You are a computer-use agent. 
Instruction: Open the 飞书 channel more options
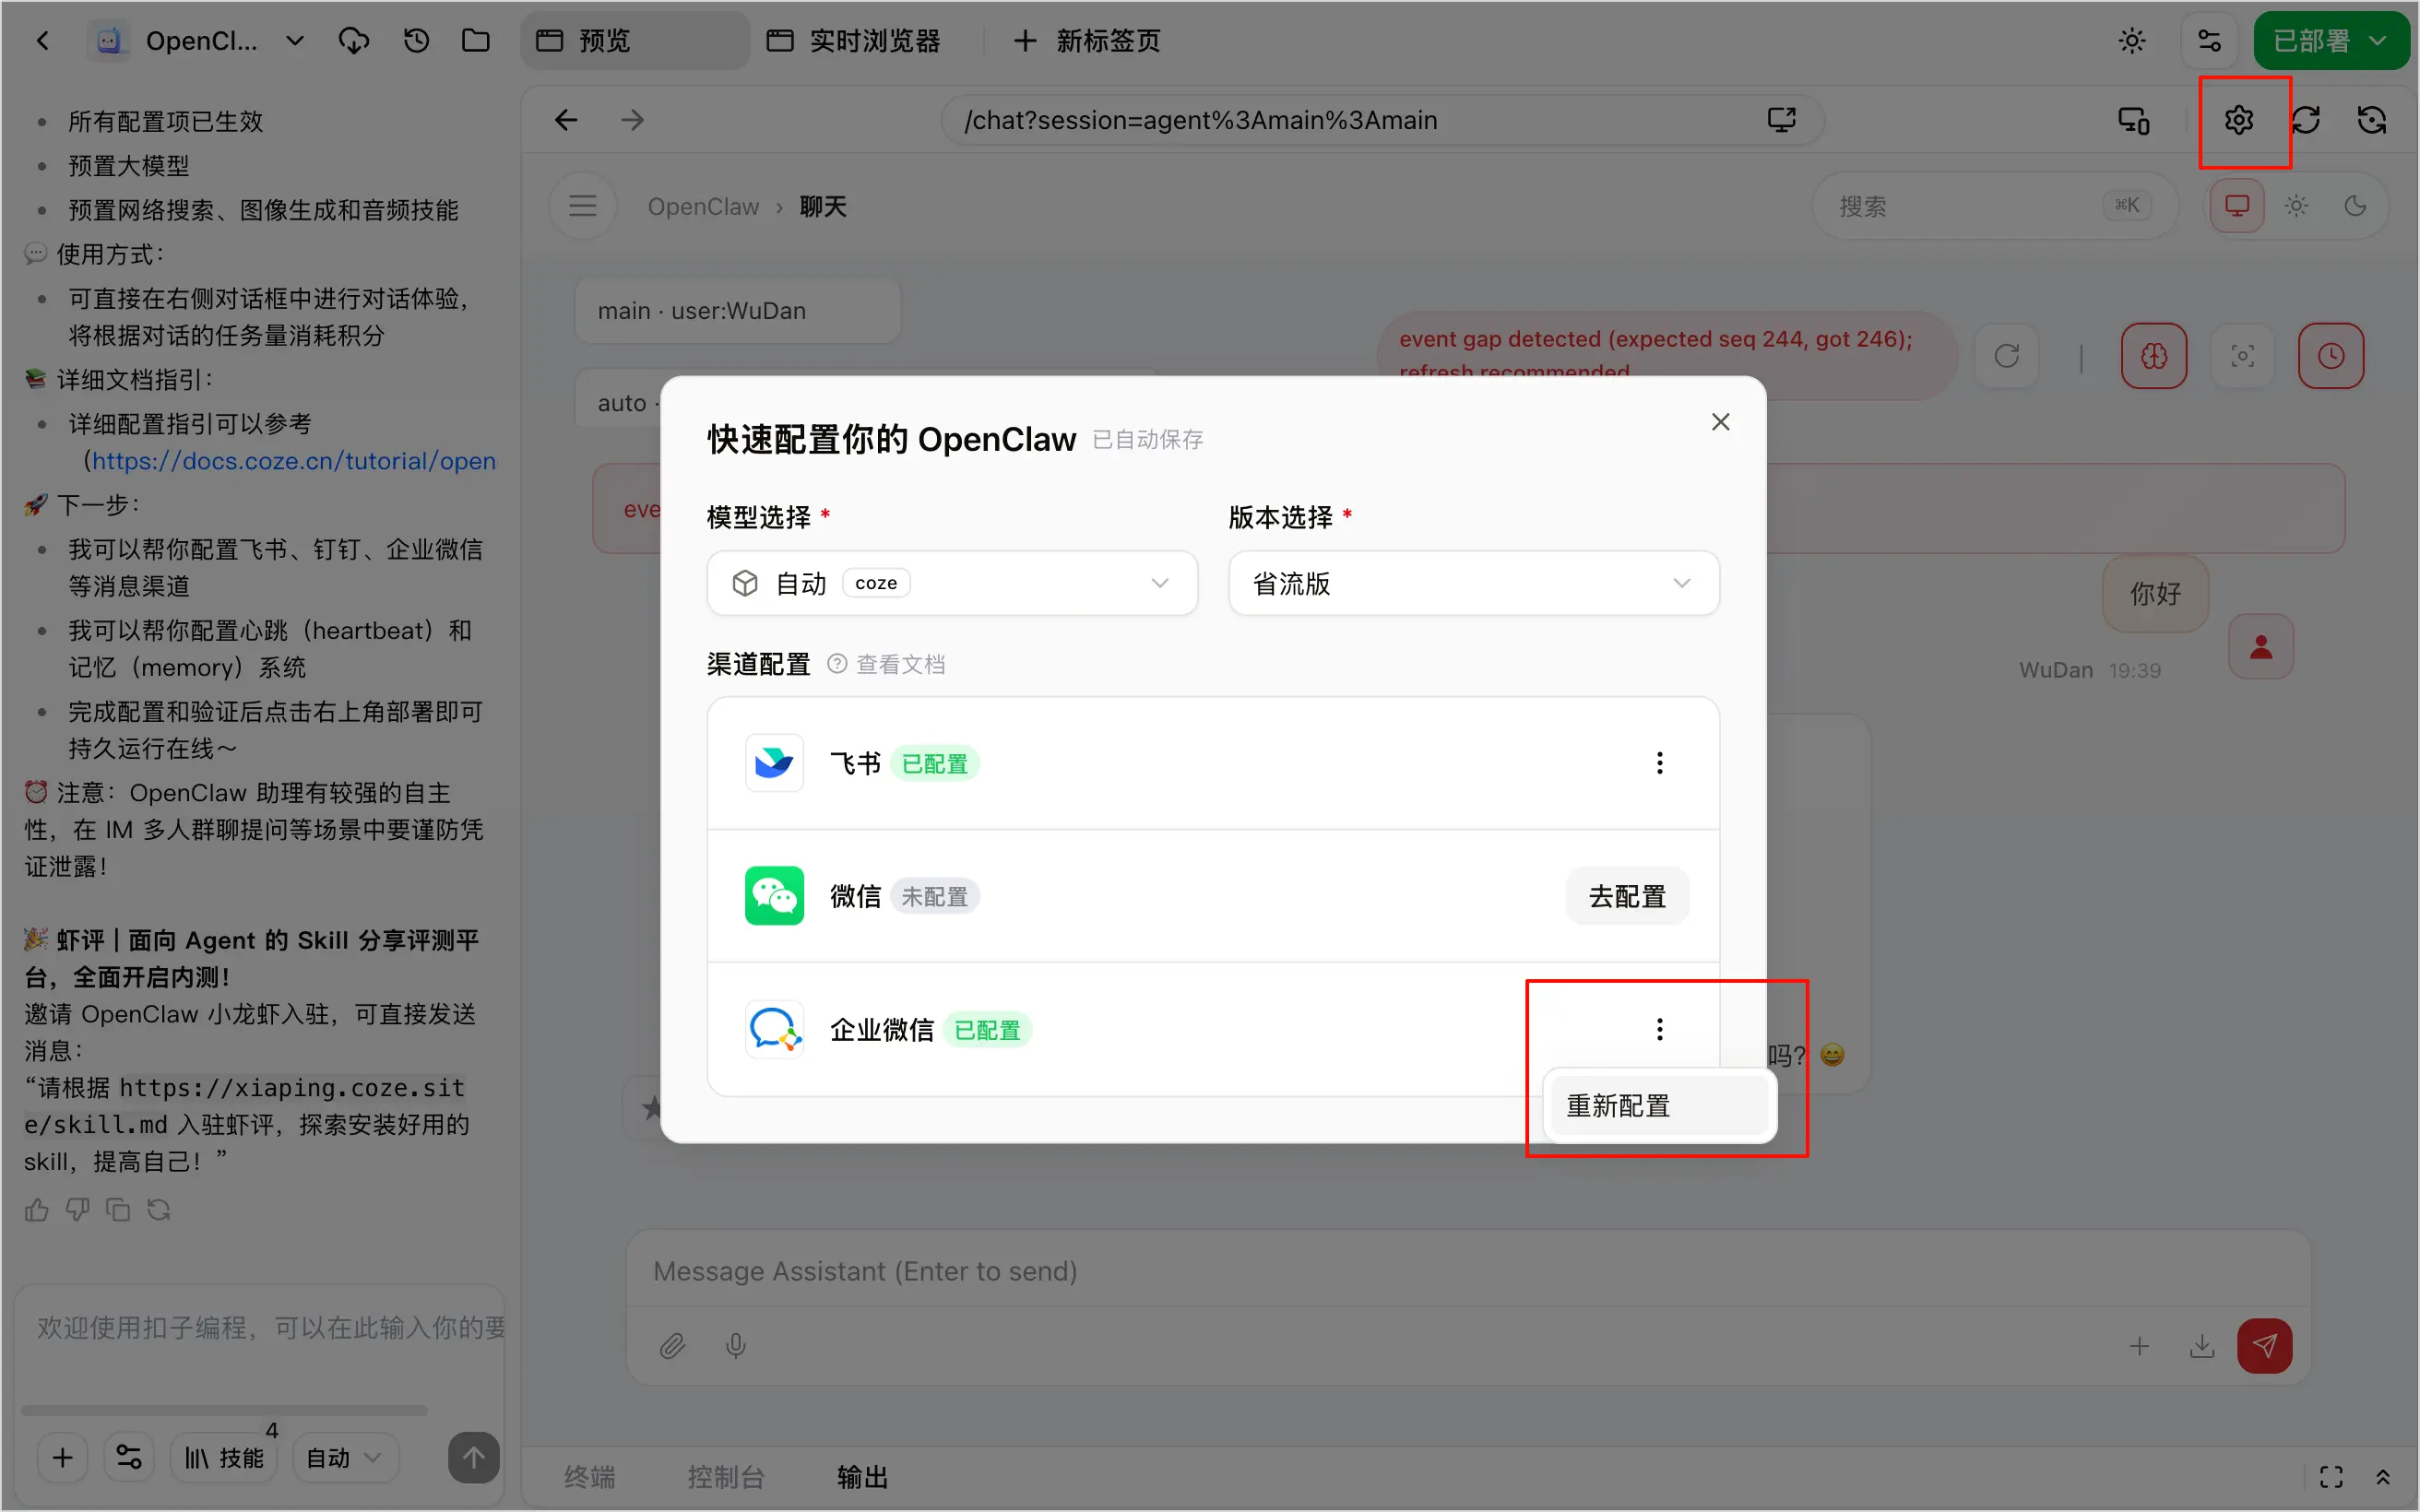point(1660,763)
